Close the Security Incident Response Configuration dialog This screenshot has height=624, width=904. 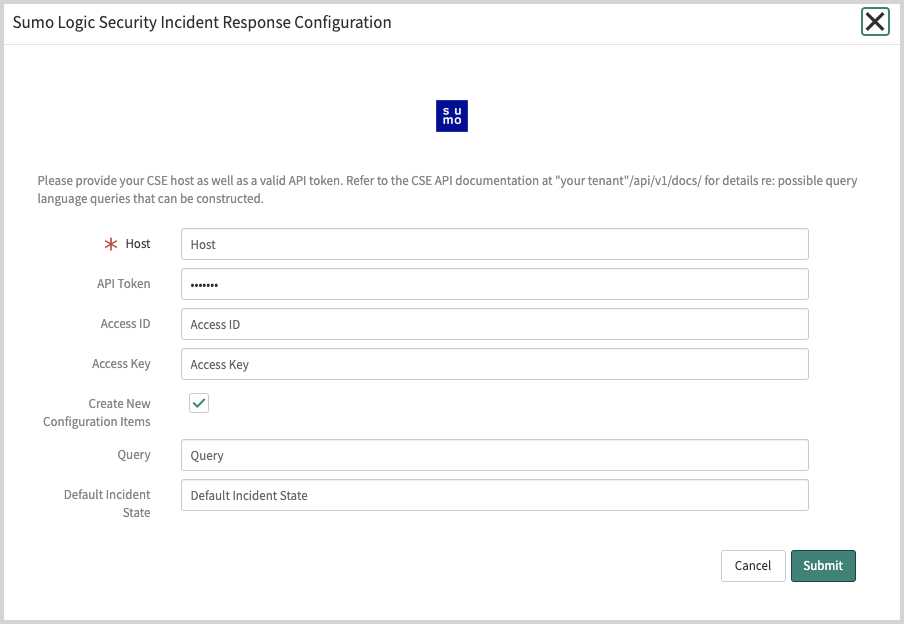[875, 22]
